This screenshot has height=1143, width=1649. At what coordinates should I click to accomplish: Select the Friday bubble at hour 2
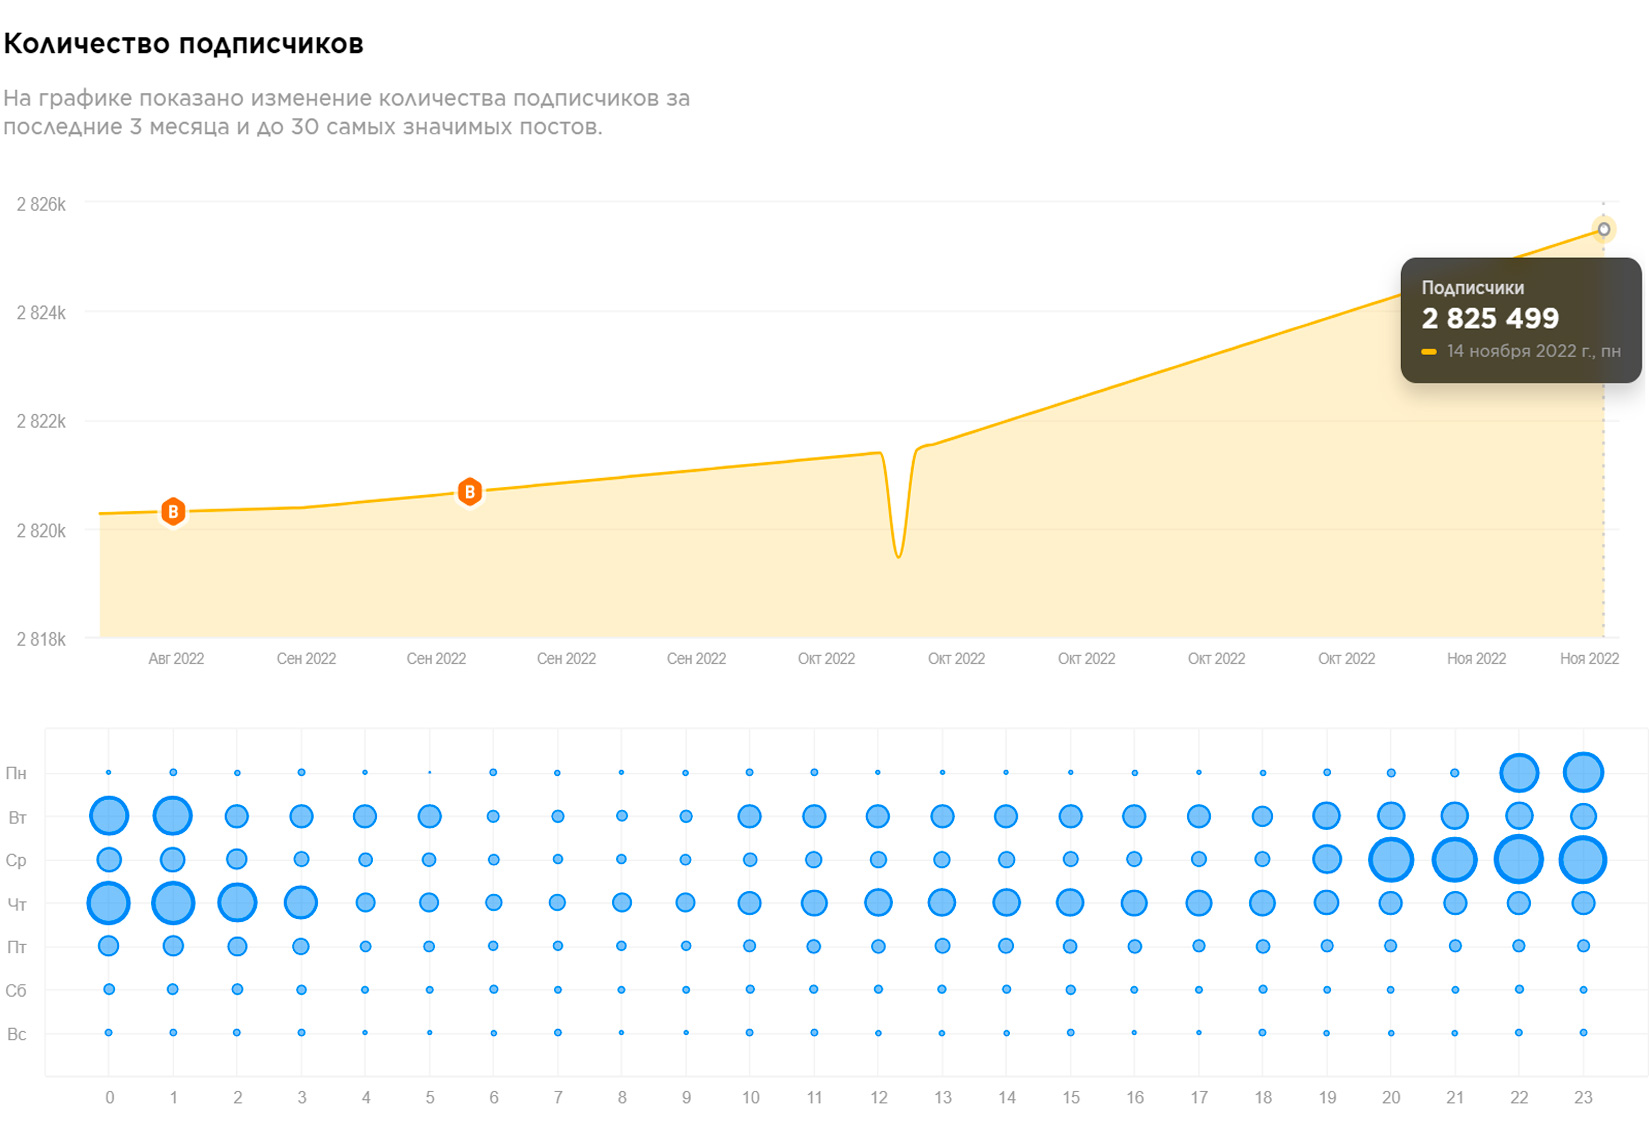237,946
